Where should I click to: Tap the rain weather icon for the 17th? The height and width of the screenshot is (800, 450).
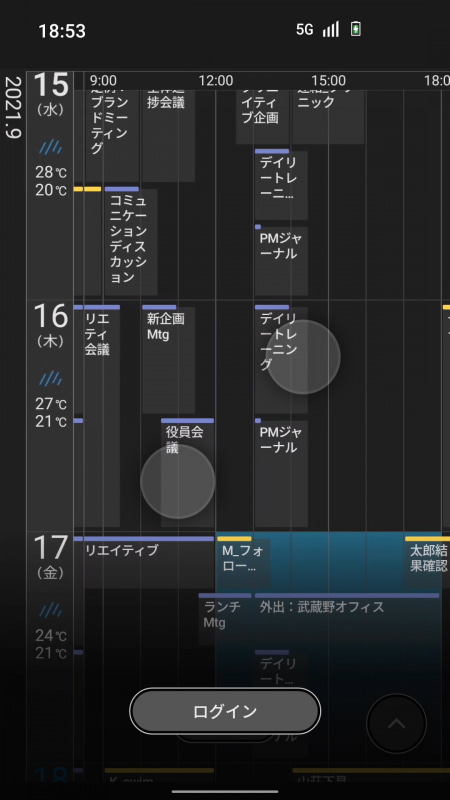click(x=51, y=610)
